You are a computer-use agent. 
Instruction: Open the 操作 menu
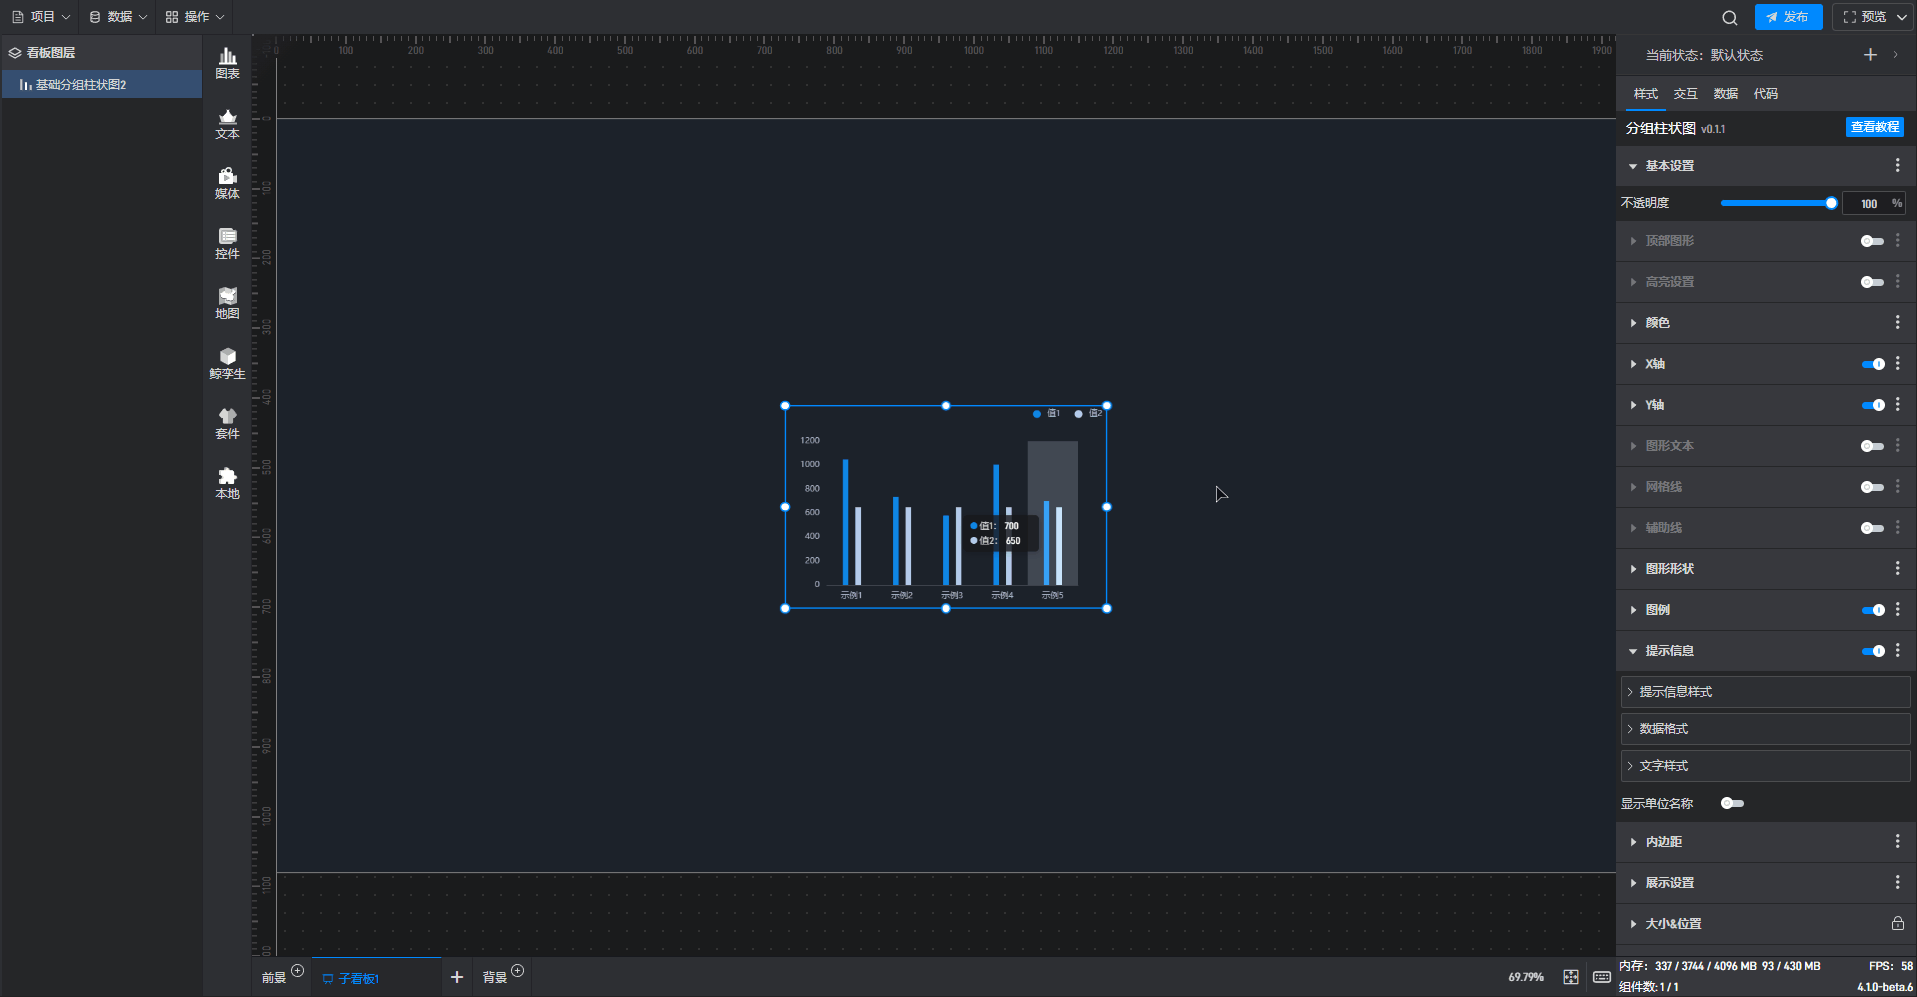195,16
